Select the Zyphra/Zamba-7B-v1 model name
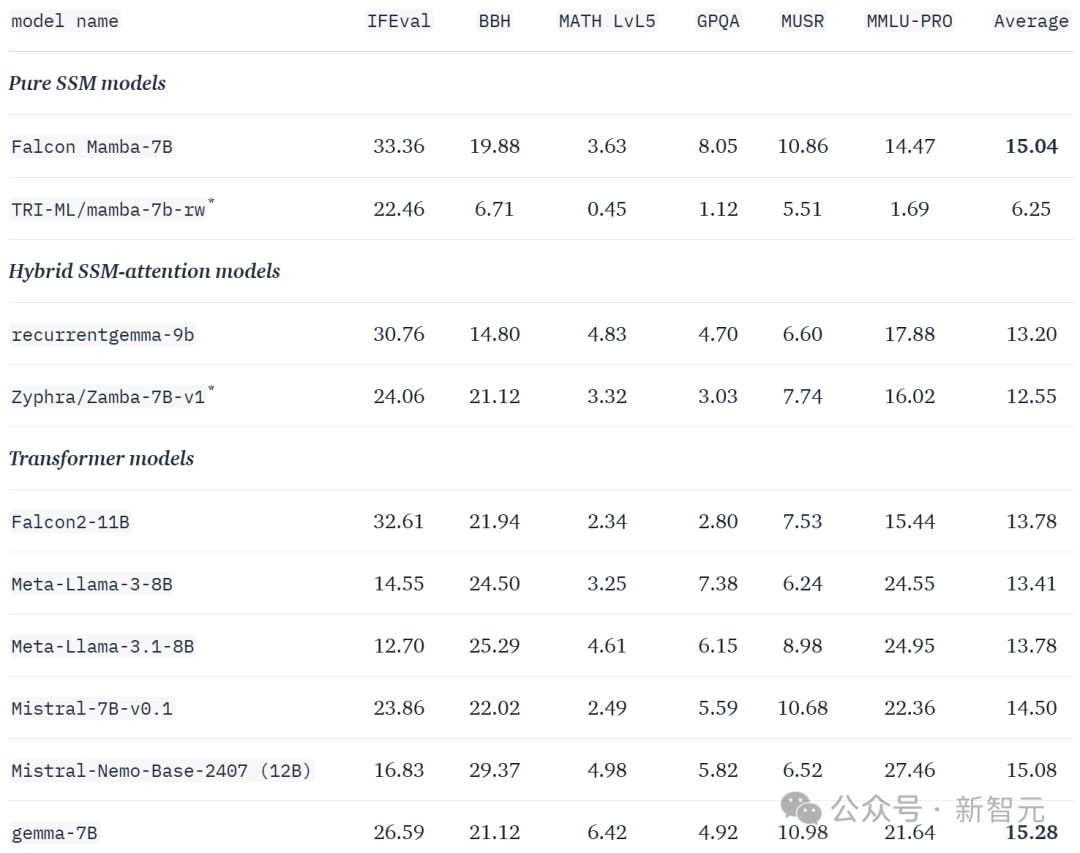The image size is (1080, 853). pyautogui.click(x=108, y=397)
